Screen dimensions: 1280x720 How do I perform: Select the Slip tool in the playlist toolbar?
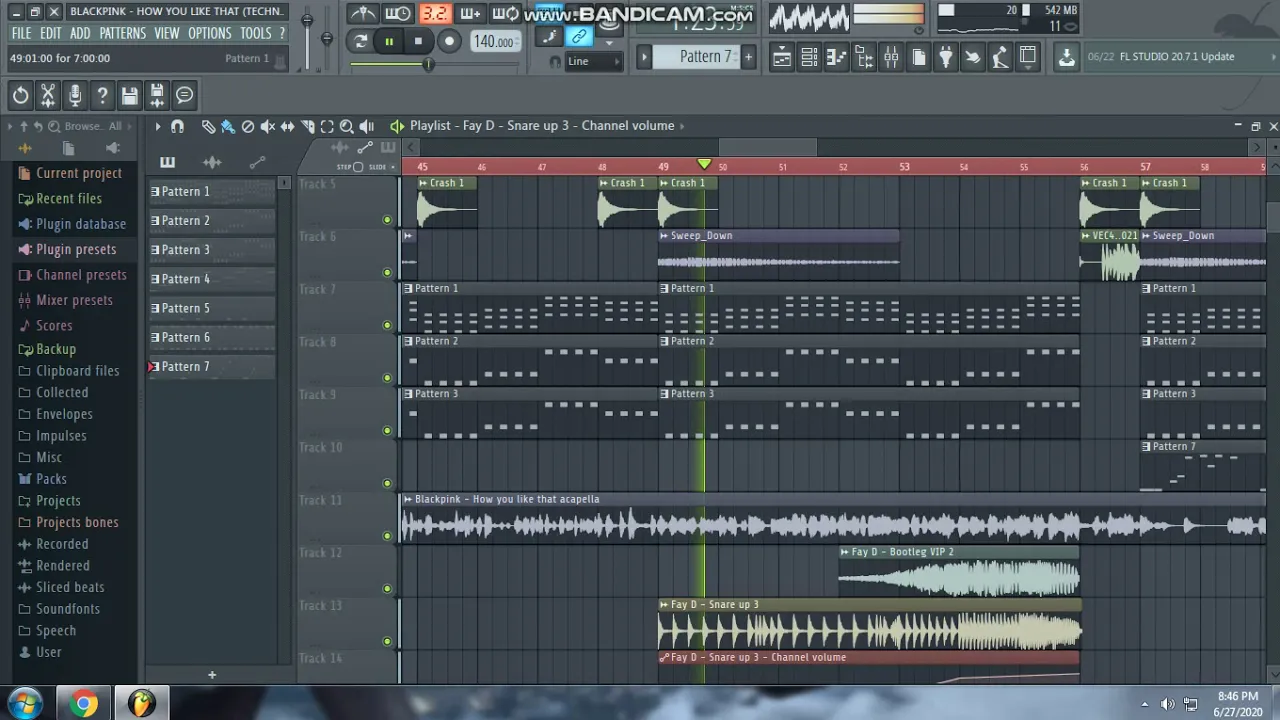click(287, 126)
